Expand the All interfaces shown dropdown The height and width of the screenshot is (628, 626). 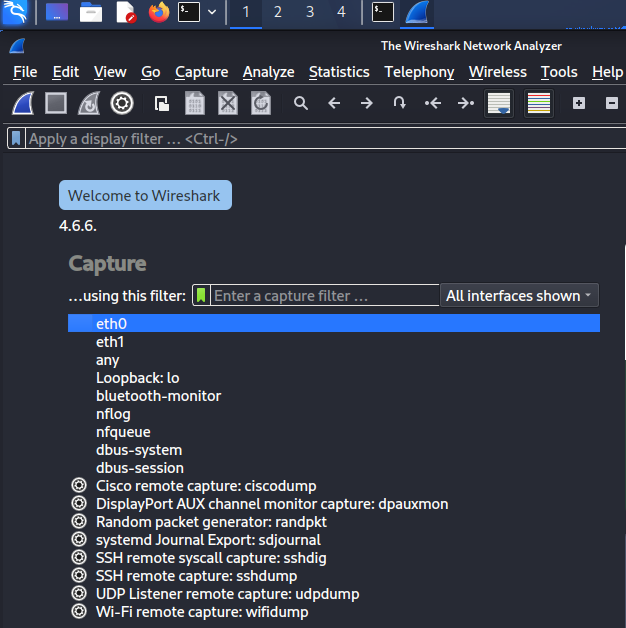click(x=519, y=296)
